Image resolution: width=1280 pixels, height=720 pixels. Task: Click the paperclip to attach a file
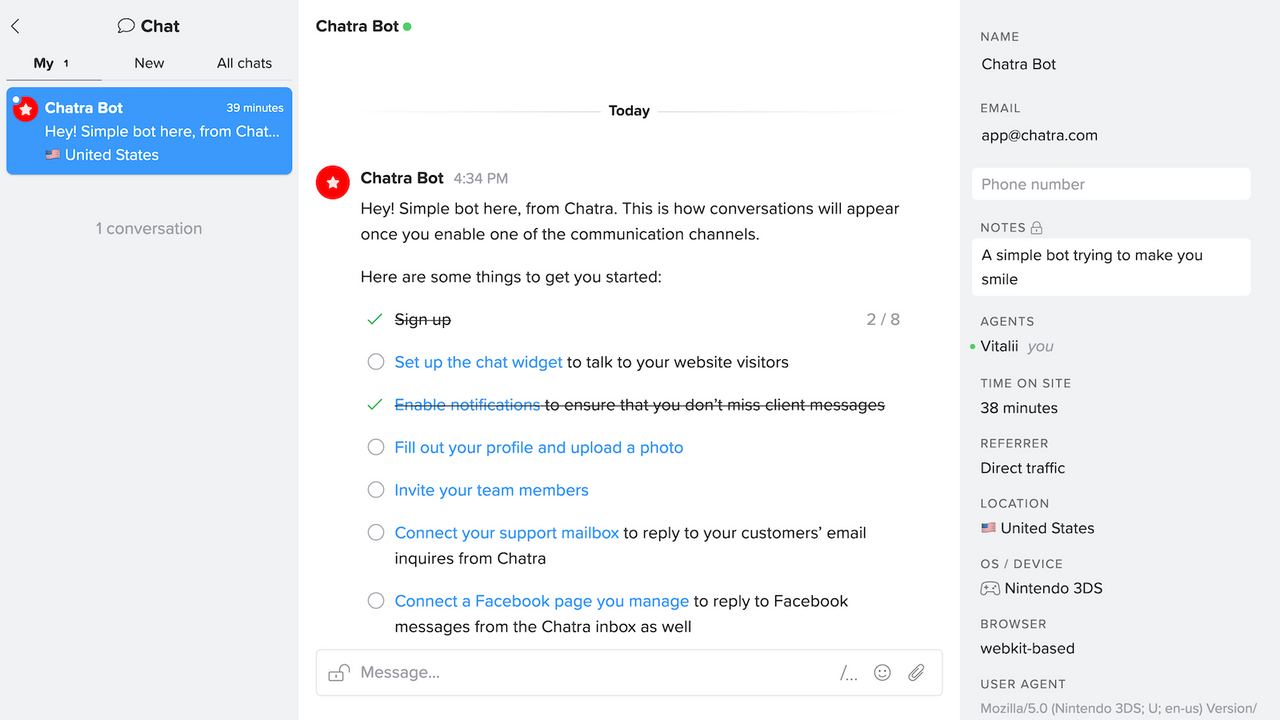tap(916, 672)
